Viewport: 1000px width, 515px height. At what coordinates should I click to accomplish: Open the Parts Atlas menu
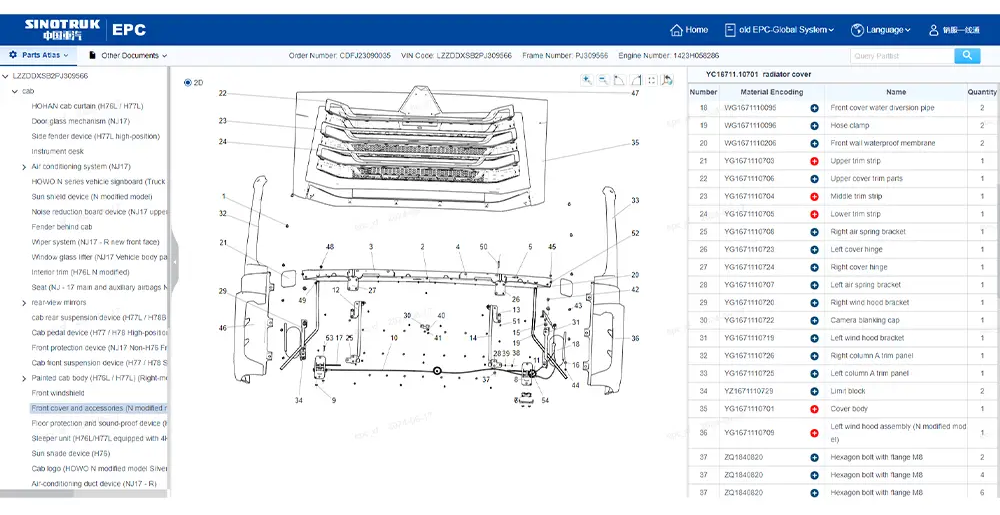point(40,56)
